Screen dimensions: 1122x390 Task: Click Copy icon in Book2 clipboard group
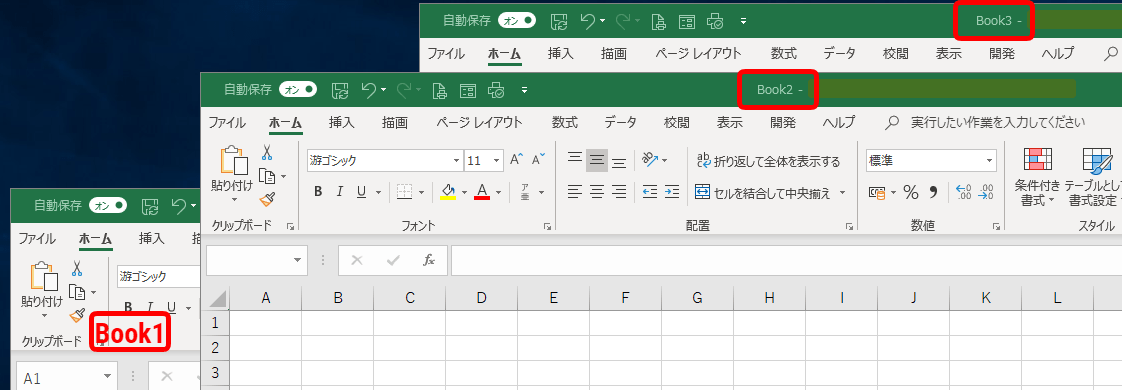click(267, 175)
